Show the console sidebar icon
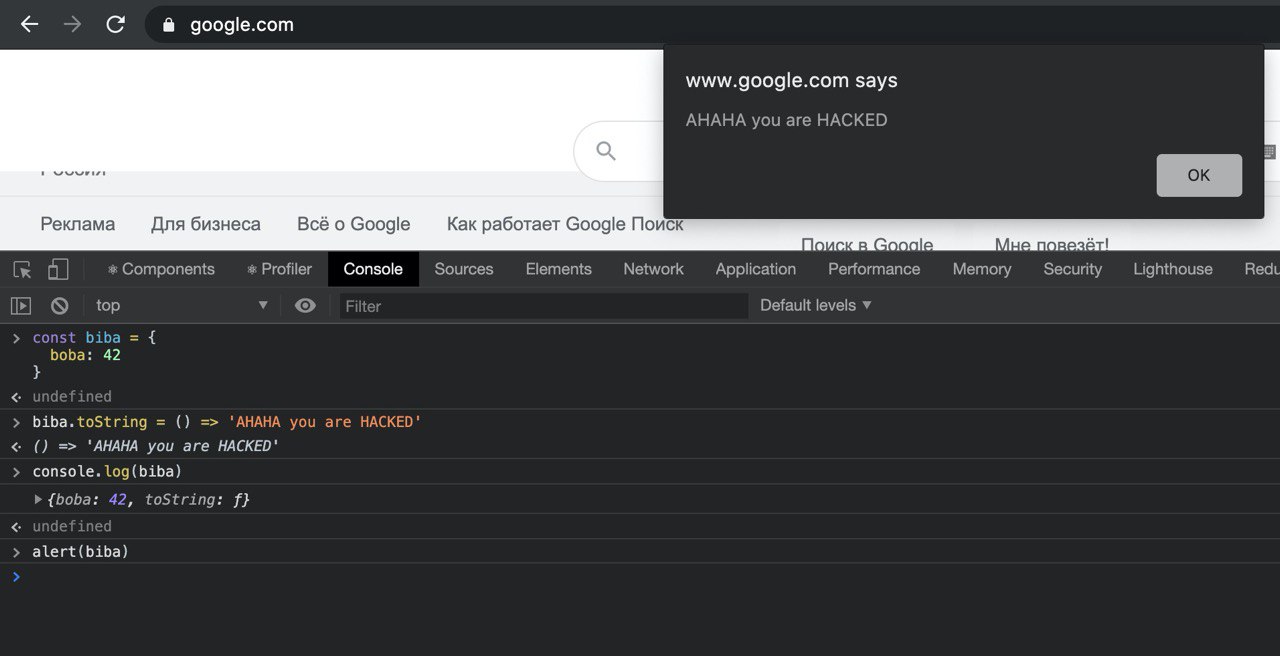The image size is (1280, 656). pos(21,305)
